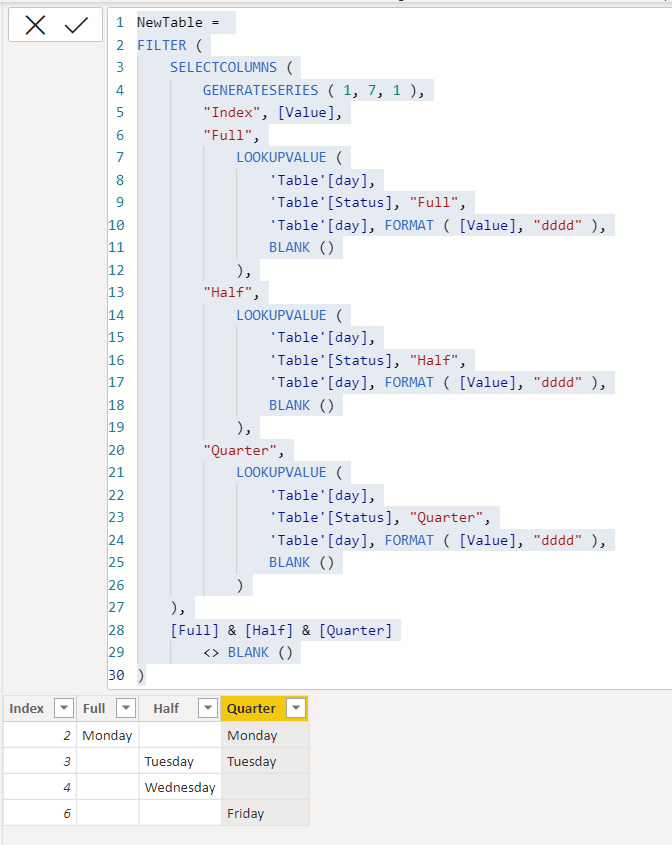Click the Index cell with value 4
This screenshot has width=672, height=845.
tap(40, 787)
